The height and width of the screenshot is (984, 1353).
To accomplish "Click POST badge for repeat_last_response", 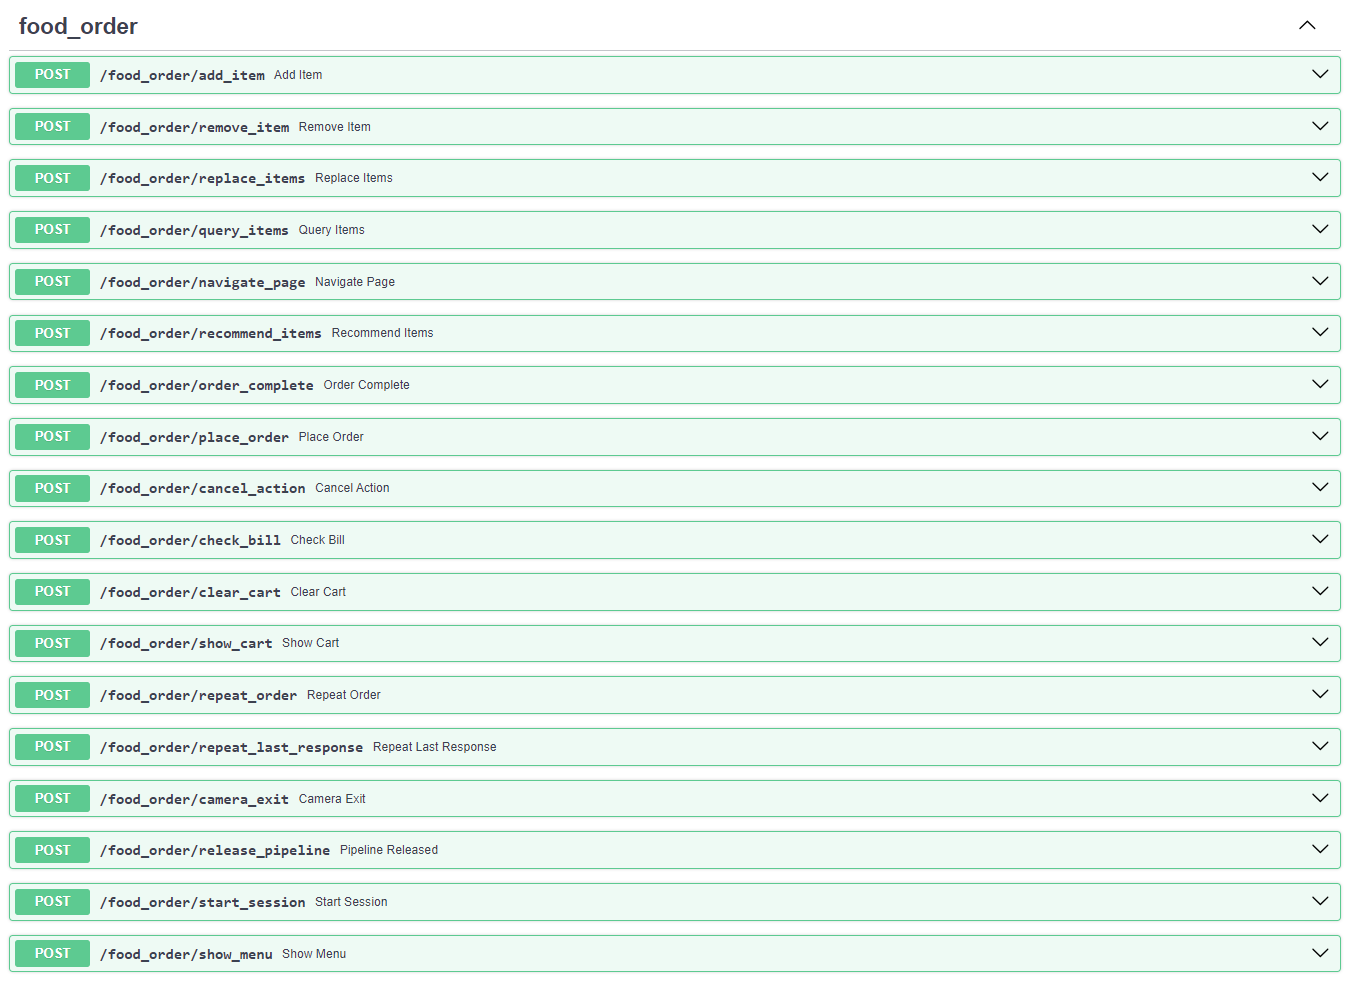I will [x=53, y=747].
